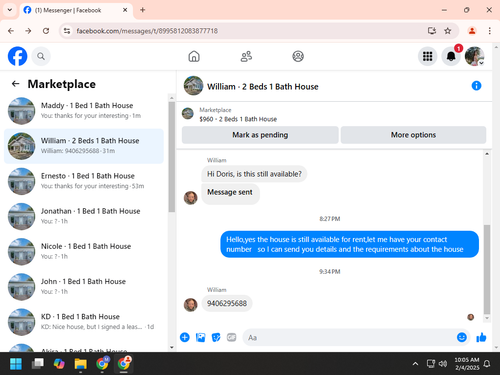The height and width of the screenshot is (375, 500).
Task: Open KD - 1 Bed 1 Bath House chat
Action: (84, 322)
